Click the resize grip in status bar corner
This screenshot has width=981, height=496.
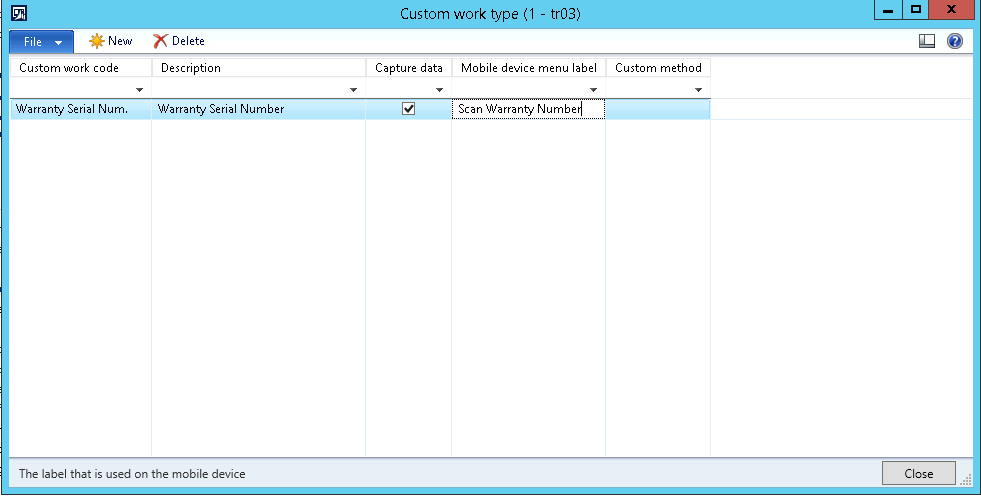(966, 480)
